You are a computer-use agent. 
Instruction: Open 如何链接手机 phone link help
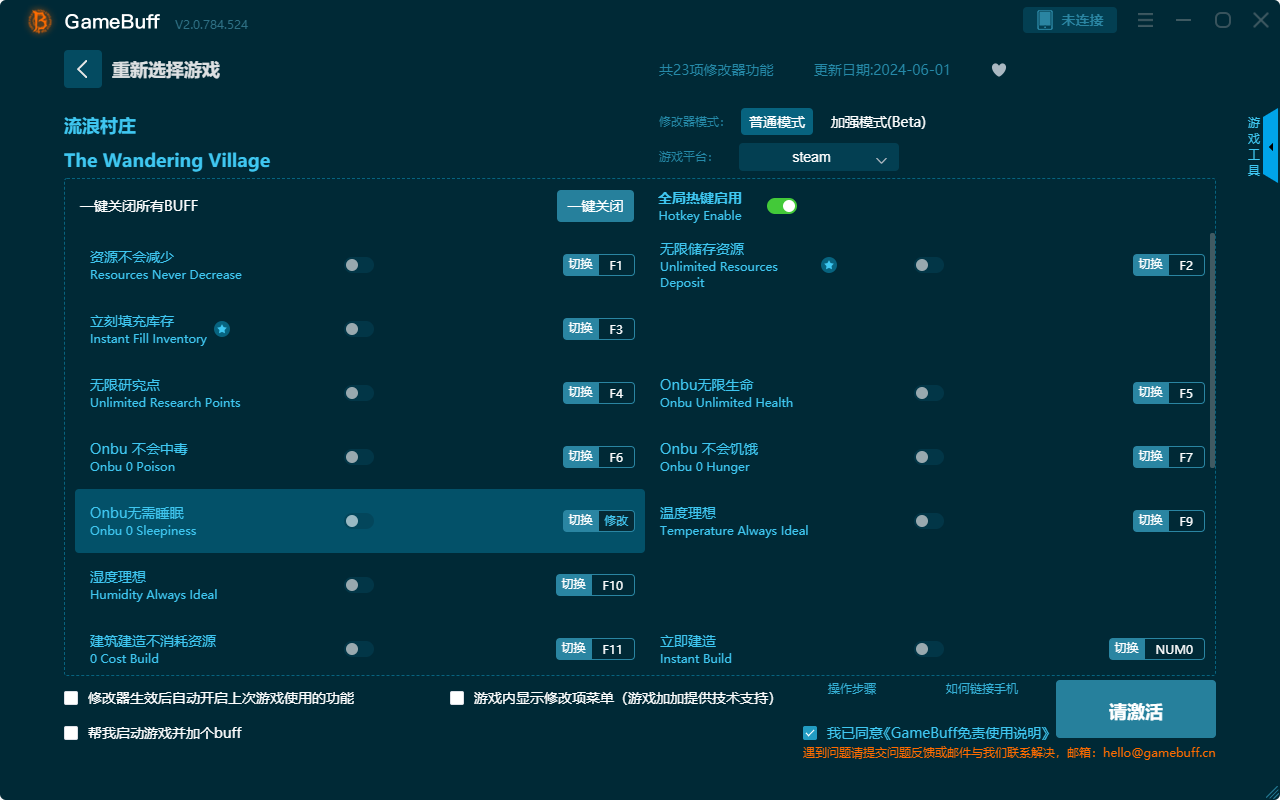982,689
